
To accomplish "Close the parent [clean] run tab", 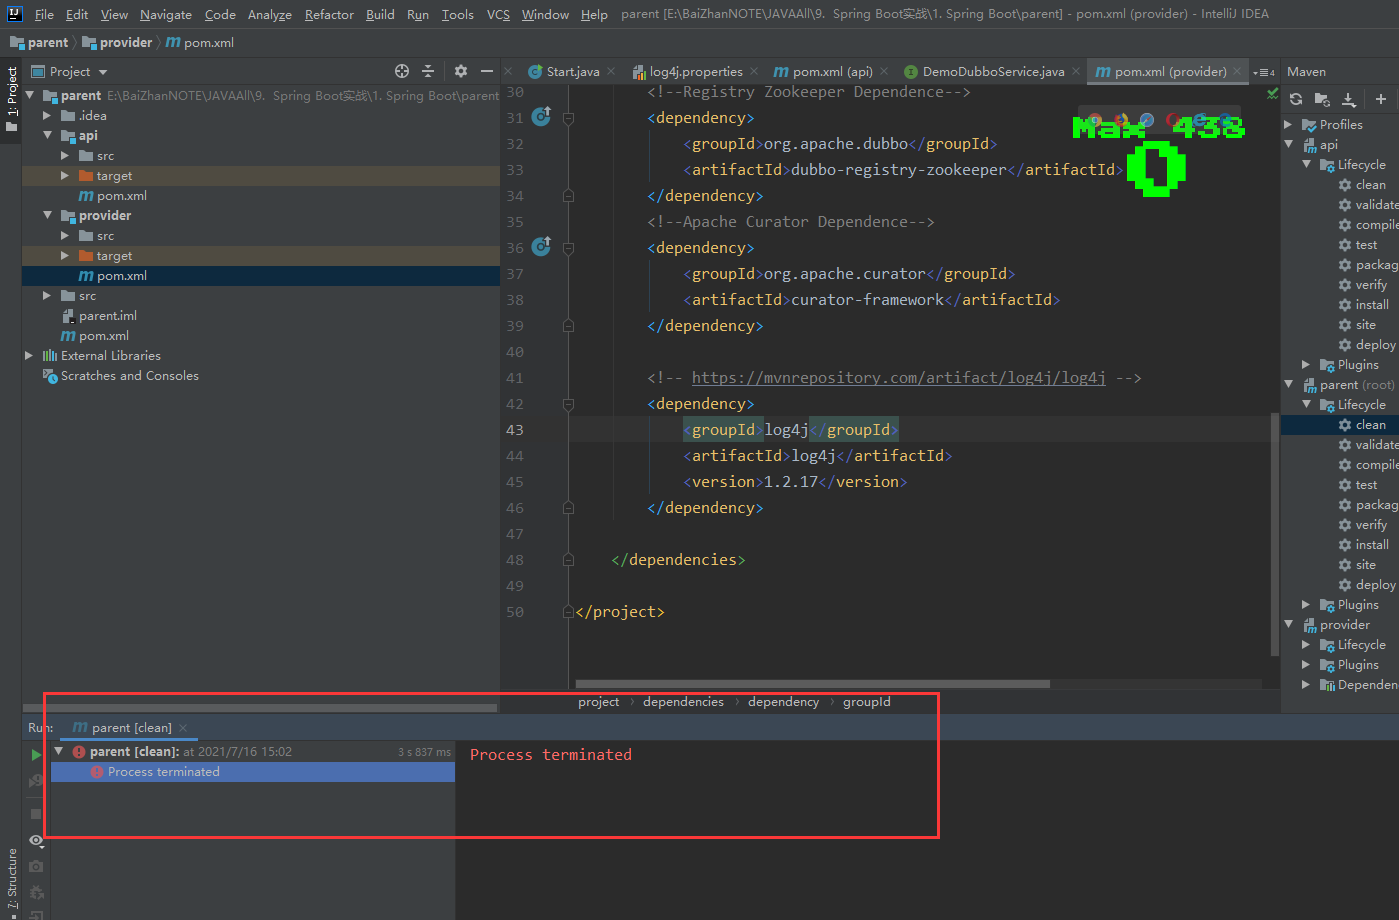I will click(183, 728).
